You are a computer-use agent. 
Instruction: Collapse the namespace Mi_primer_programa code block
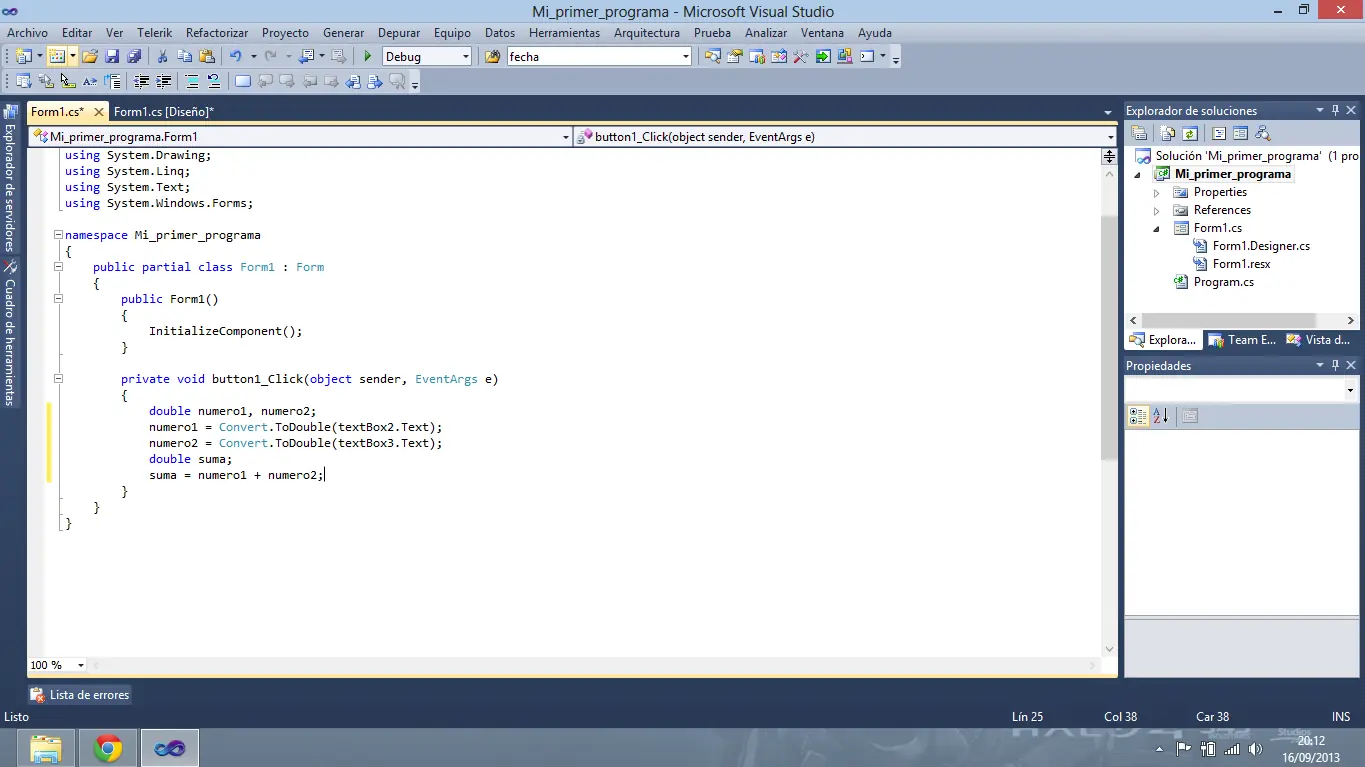[x=58, y=235]
